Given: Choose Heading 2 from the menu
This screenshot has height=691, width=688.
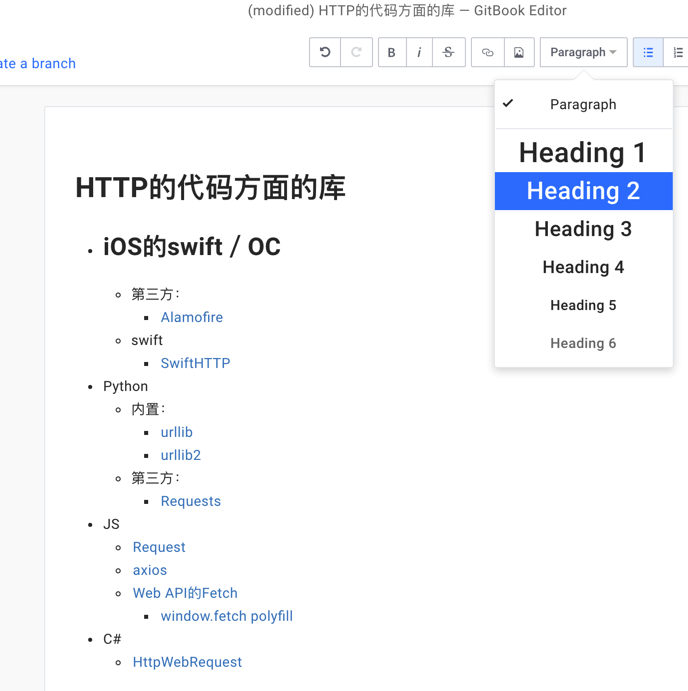Looking at the screenshot, I should 584,191.
